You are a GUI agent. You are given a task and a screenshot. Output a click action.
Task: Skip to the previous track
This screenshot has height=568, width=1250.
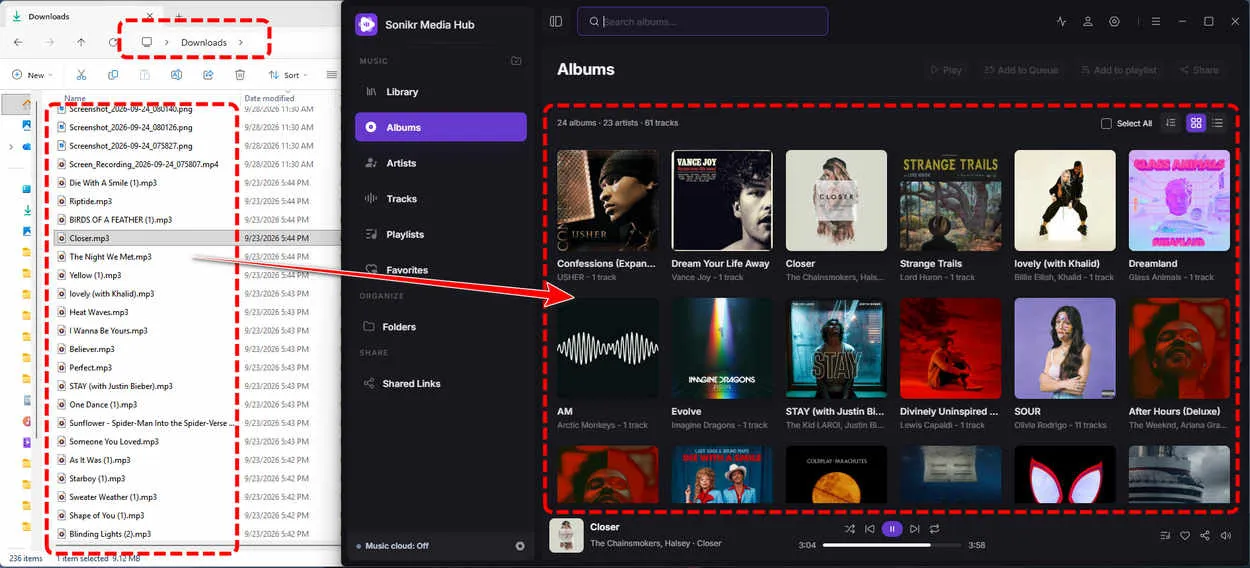(x=870, y=528)
